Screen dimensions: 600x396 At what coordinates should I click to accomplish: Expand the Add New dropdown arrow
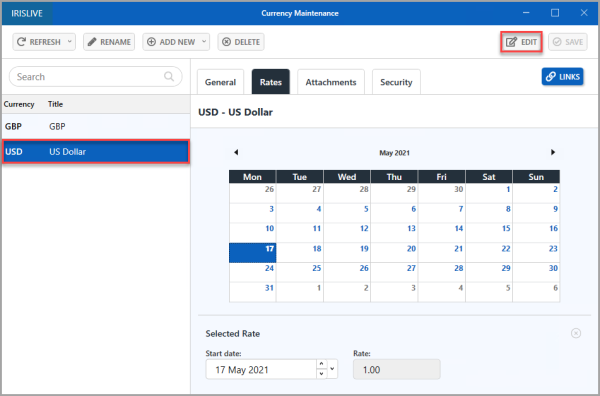click(204, 41)
